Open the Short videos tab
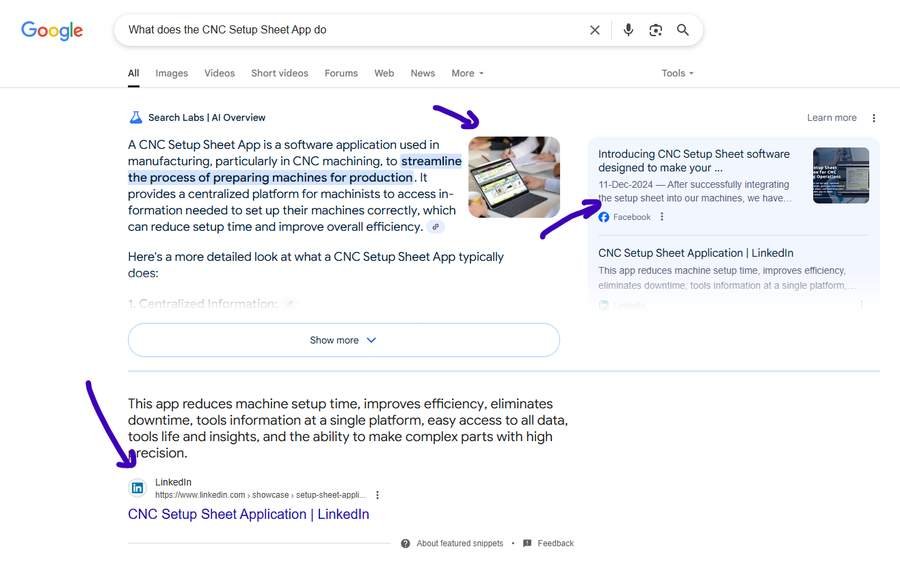The height and width of the screenshot is (564, 900). click(x=280, y=73)
